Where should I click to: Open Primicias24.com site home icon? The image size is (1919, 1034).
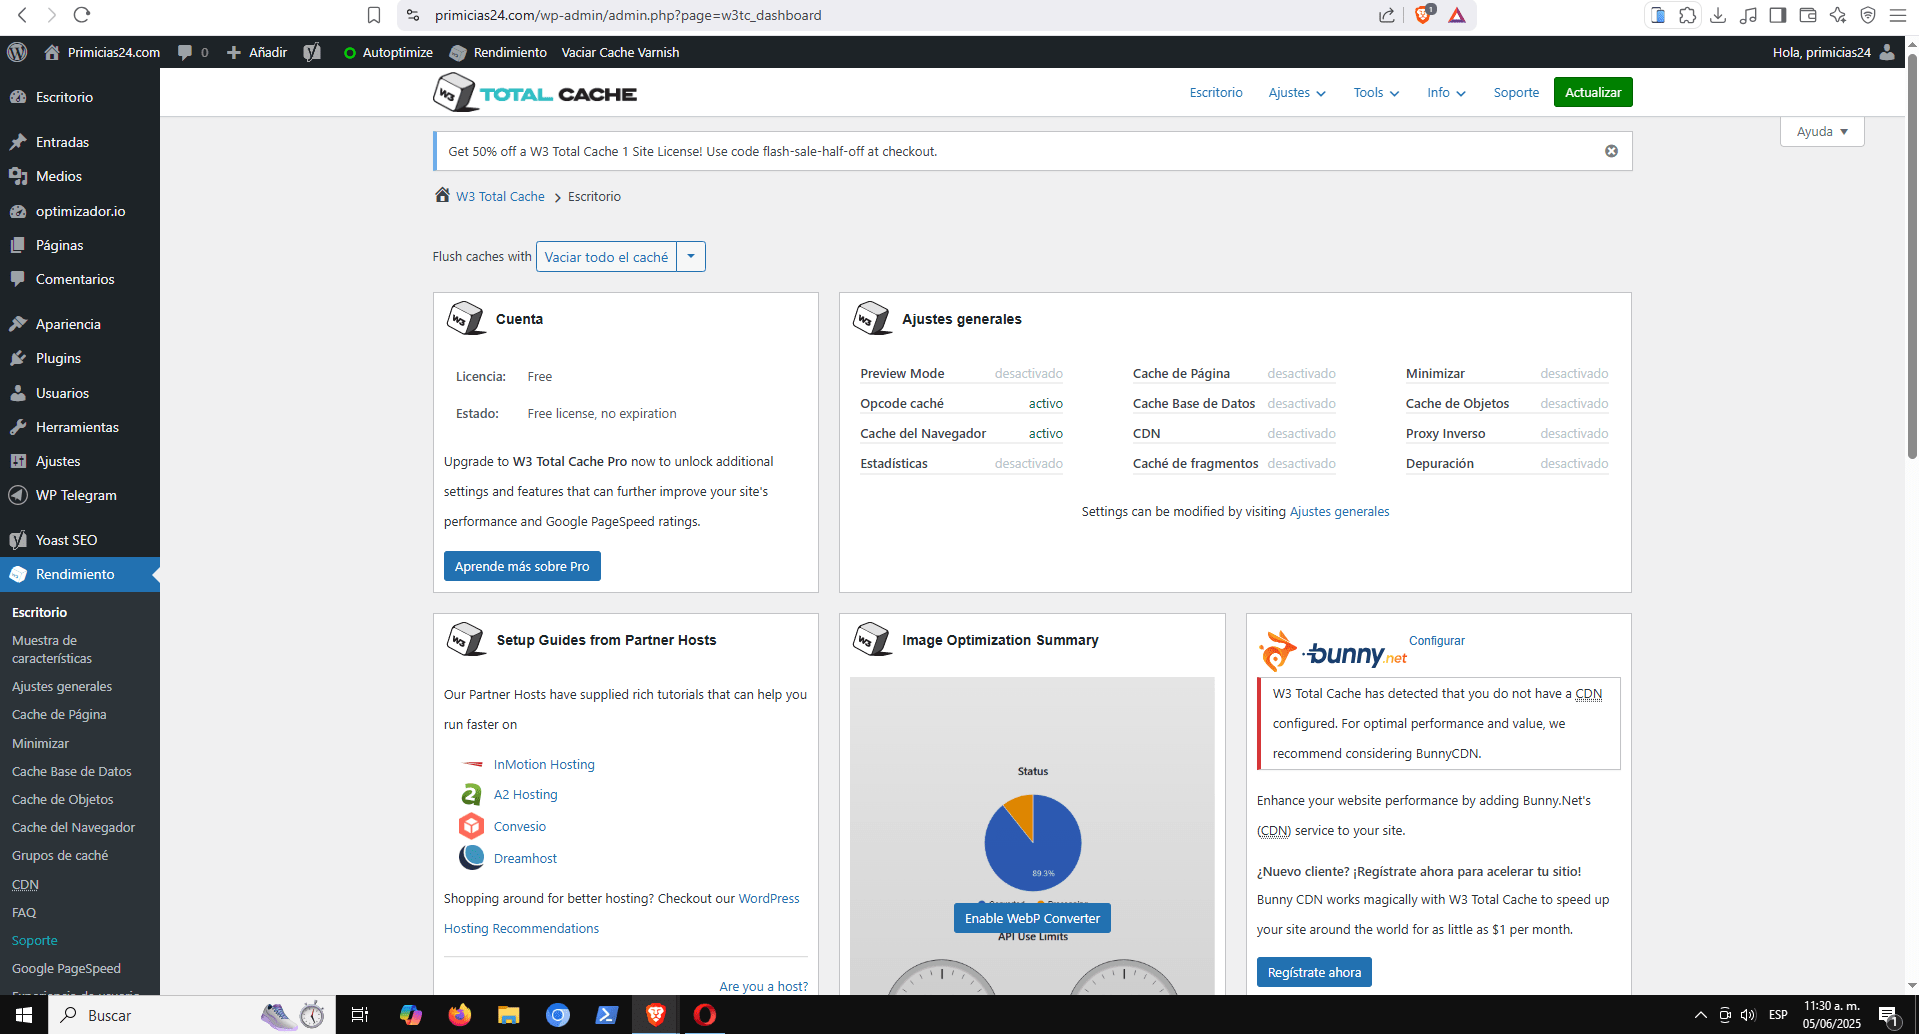click(x=52, y=52)
